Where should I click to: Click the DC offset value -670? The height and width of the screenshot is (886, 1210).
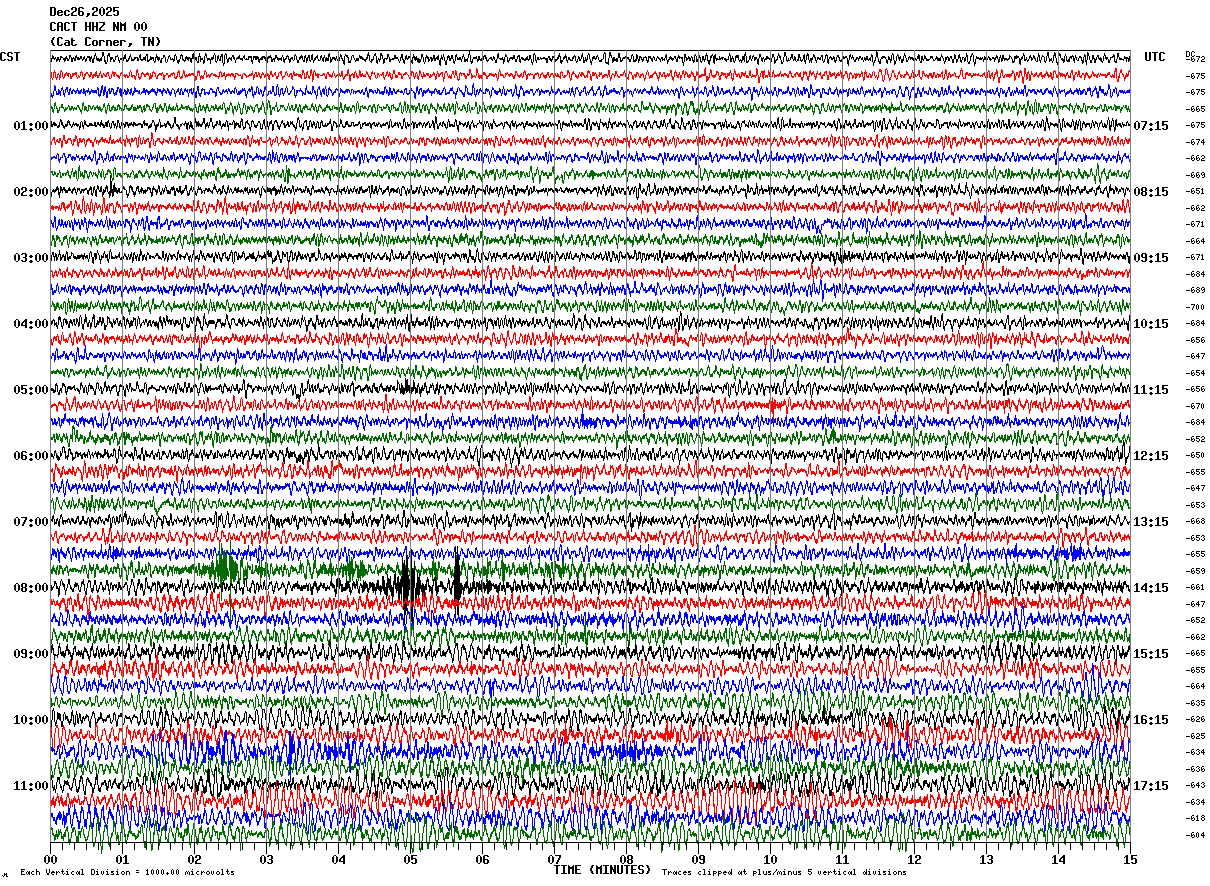pyautogui.click(x=1196, y=406)
